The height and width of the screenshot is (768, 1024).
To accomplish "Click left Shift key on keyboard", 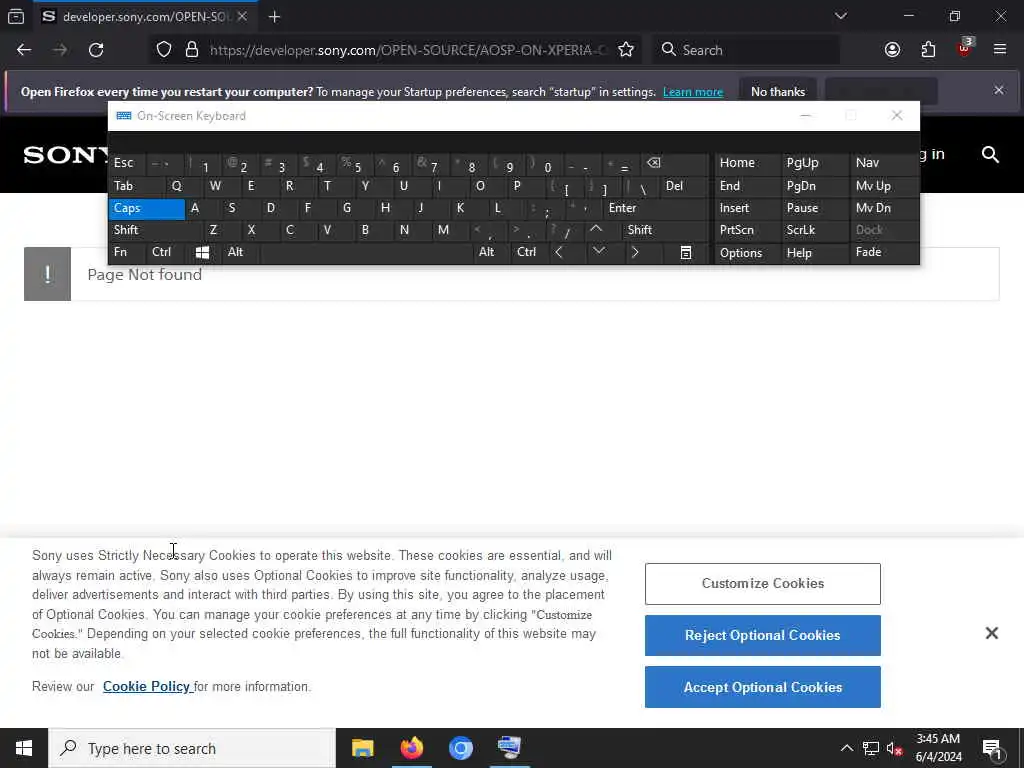I will (155, 230).
